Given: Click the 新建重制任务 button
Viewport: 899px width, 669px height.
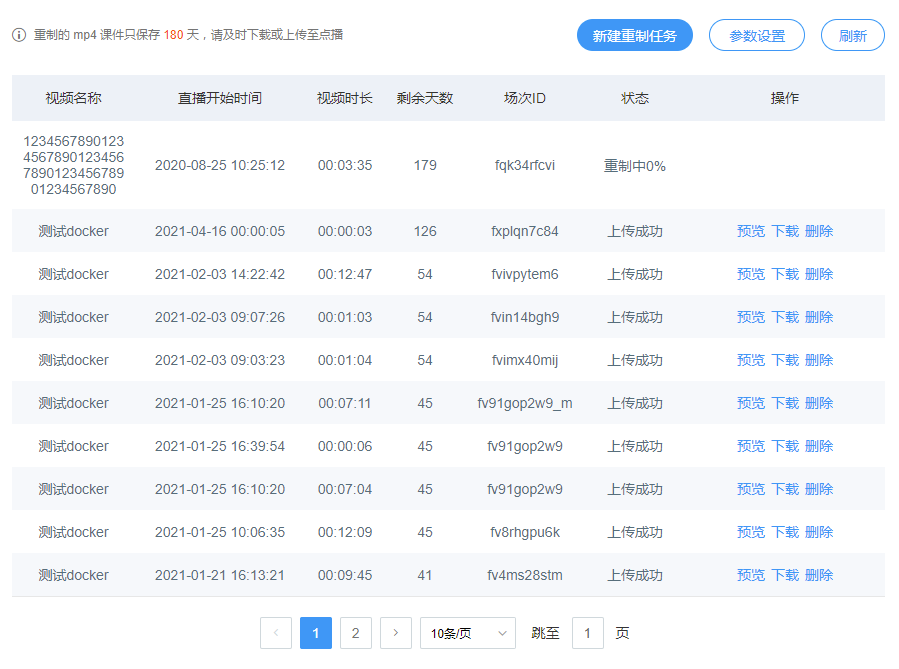Looking at the screenshot, I should [x=635, y=36].
